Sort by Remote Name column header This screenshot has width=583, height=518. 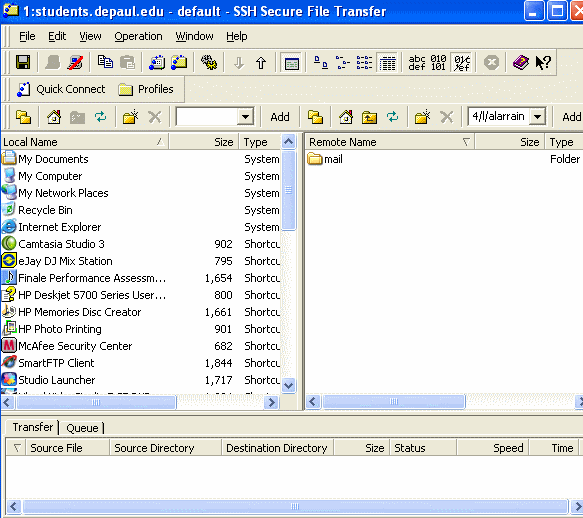[390, 142]
